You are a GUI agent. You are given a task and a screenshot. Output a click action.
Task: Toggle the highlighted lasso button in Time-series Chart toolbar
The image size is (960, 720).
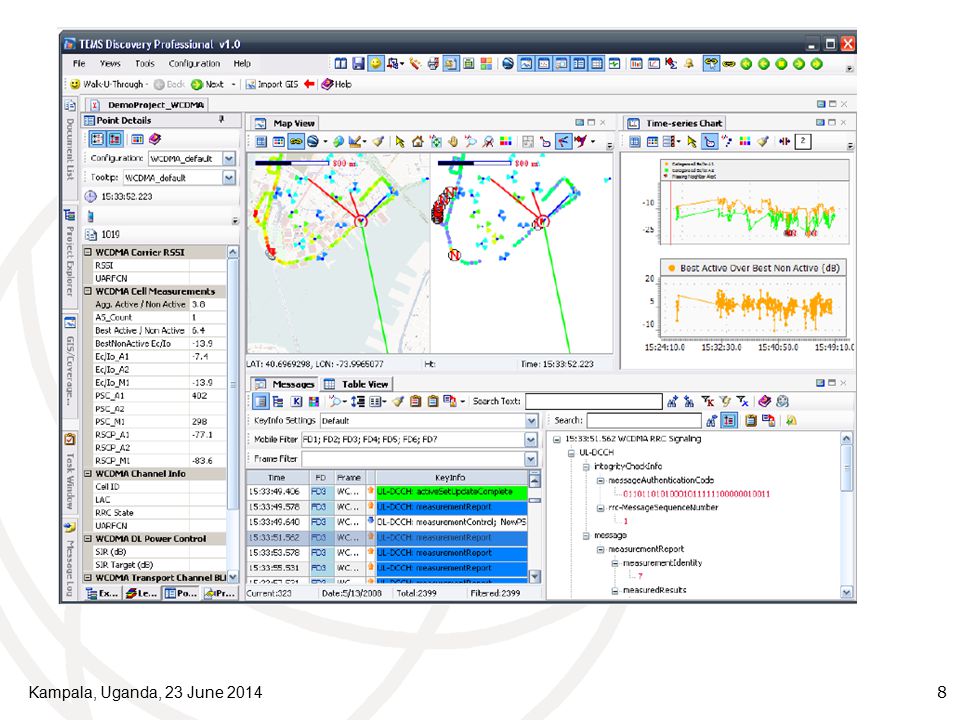[x=710, y=142]
